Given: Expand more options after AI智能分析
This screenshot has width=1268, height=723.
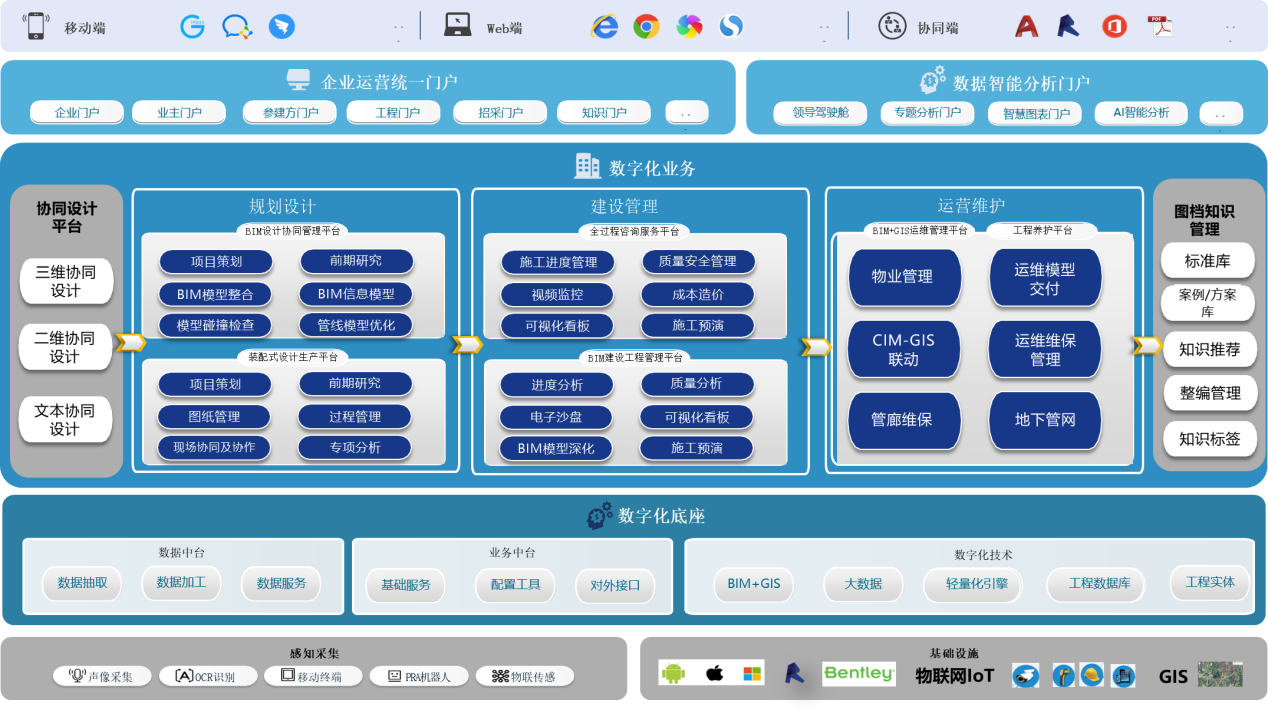Looking at the screenshot, I should (x=1221, y=114).
